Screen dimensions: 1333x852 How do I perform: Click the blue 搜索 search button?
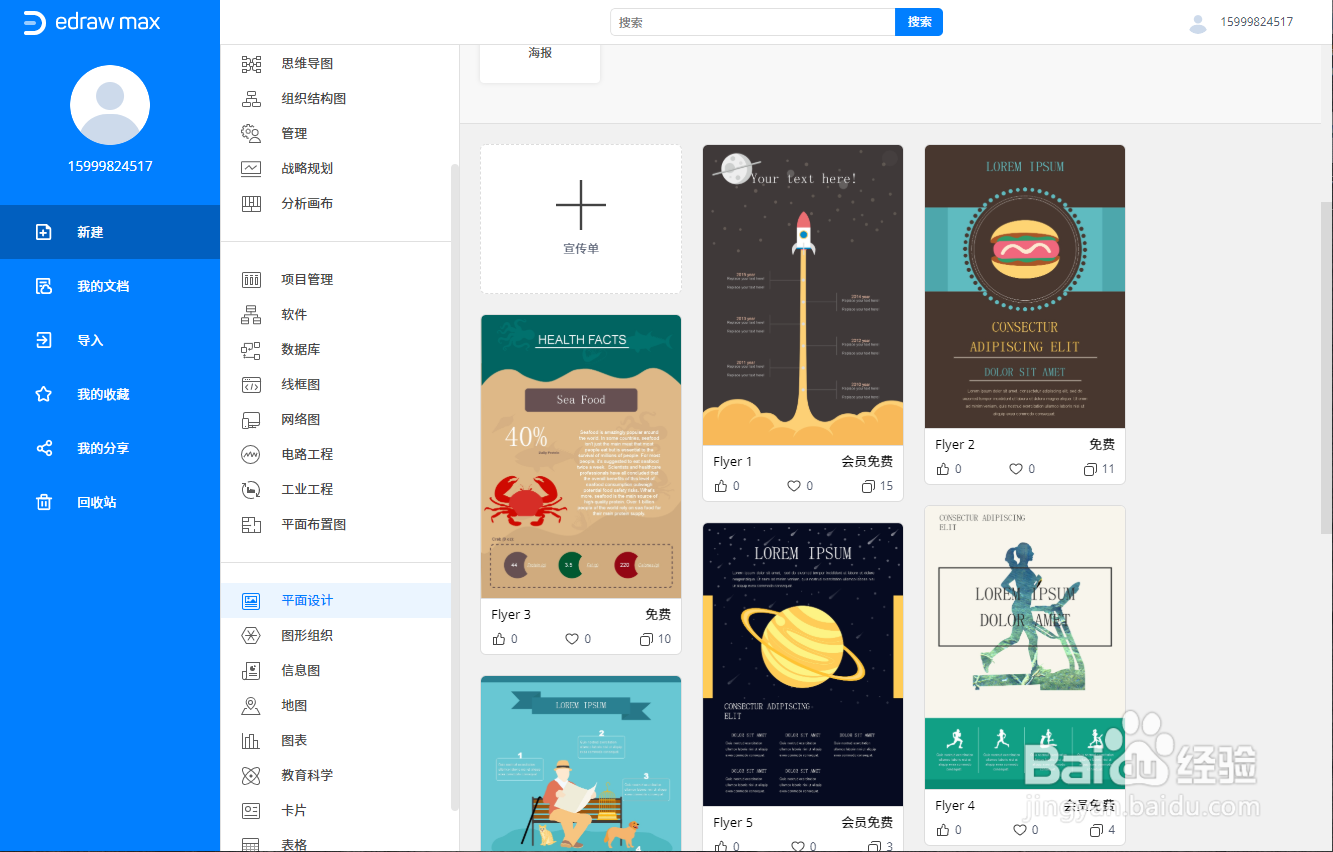[x=919, y=22]
